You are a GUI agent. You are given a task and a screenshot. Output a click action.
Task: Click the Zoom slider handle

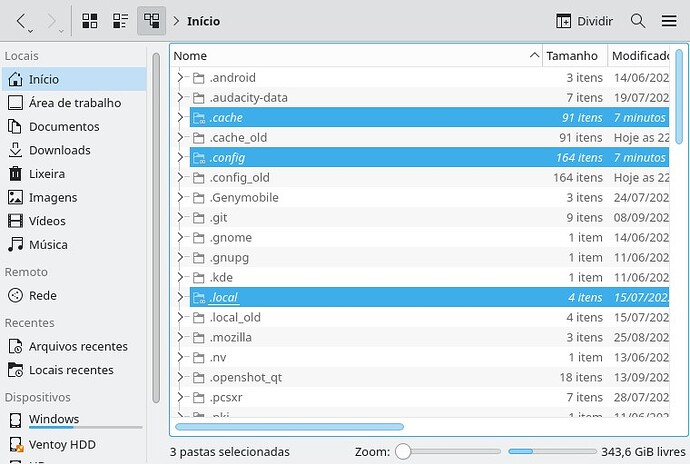tap(403, 452)
